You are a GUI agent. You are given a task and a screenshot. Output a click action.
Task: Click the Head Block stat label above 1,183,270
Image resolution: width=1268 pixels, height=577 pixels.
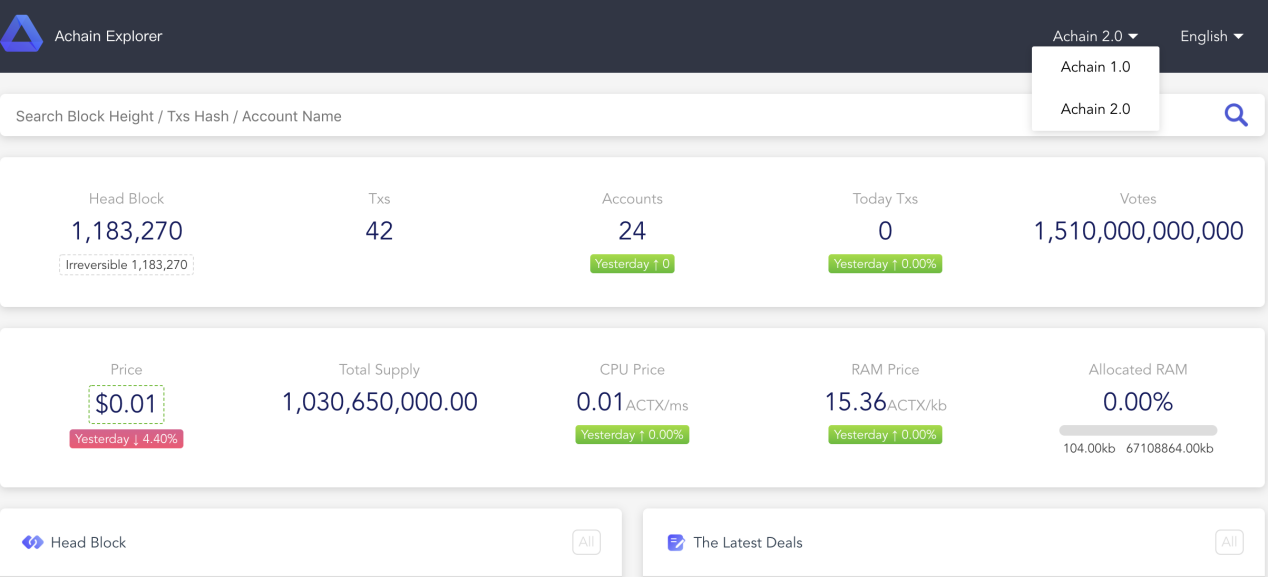tap(126, 199)
